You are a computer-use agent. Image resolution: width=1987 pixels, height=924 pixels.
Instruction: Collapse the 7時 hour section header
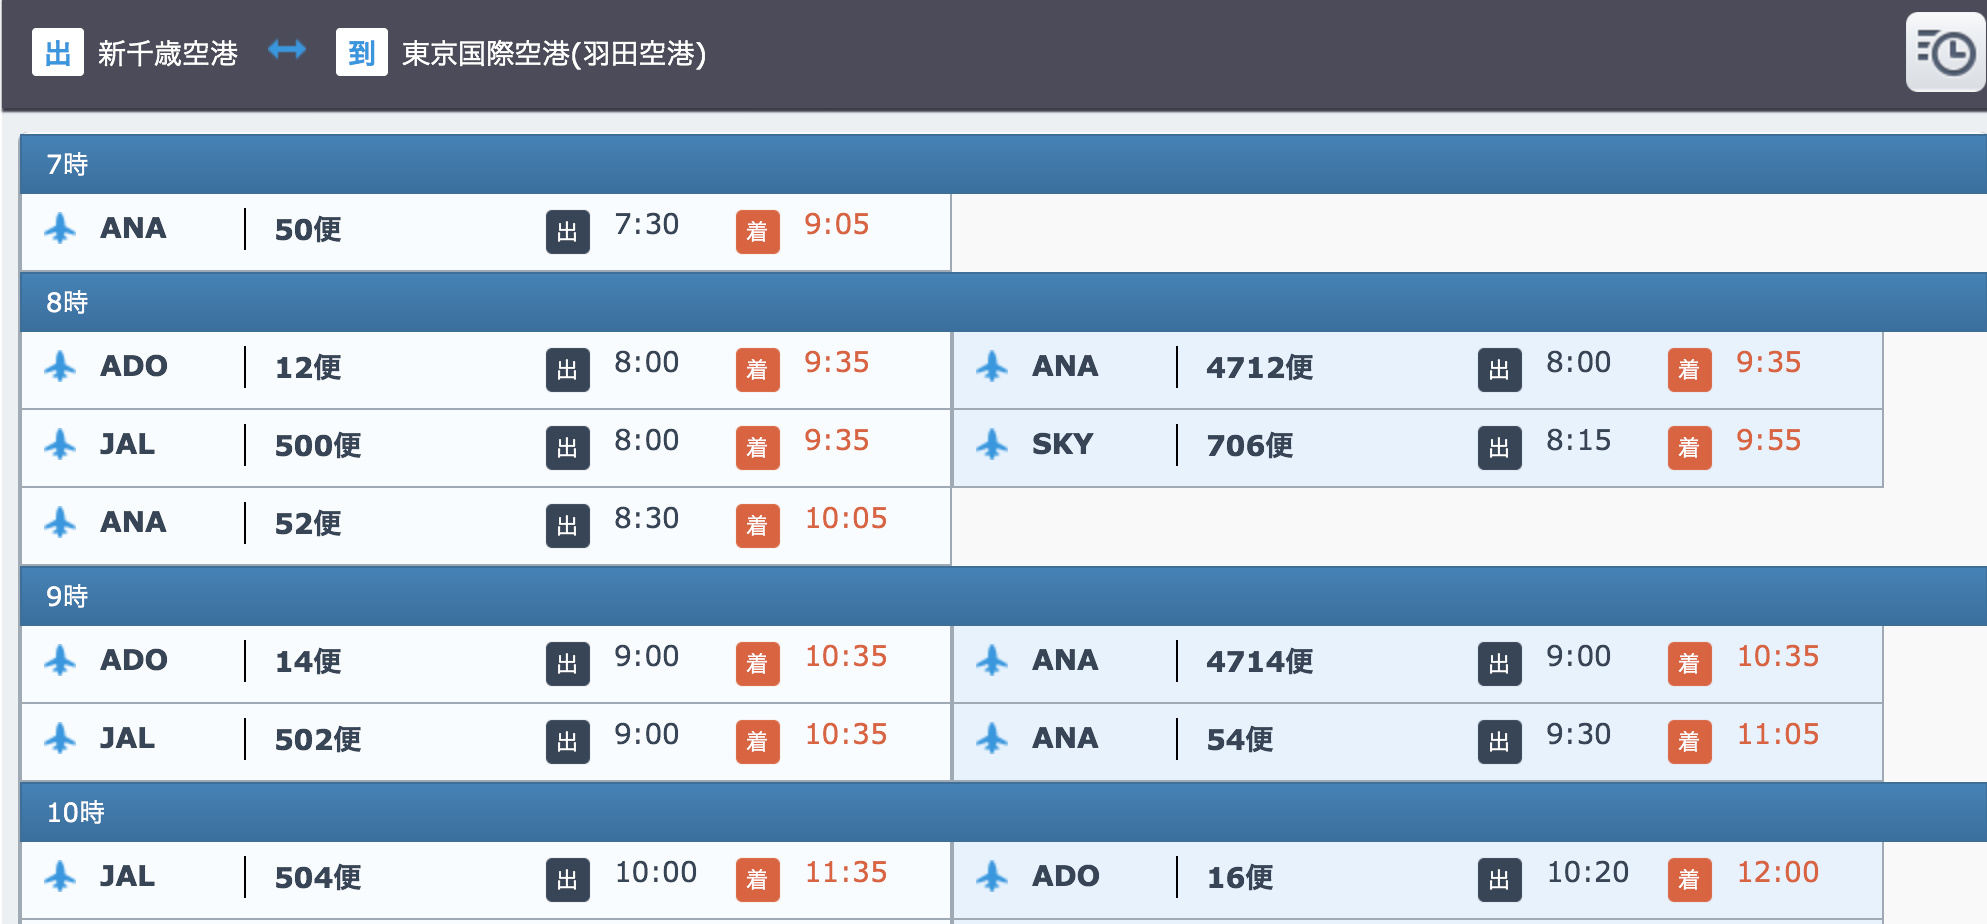tap(1000, 164)
